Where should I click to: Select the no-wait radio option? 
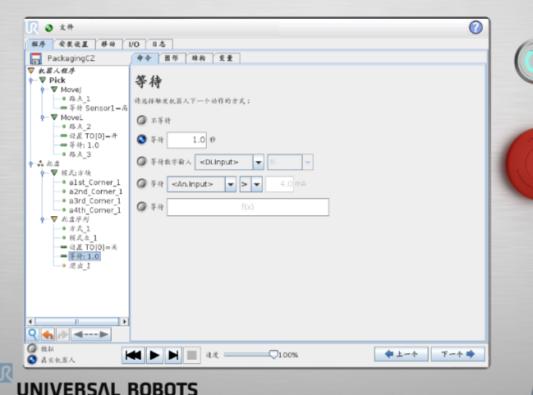(x=141, y=120)
